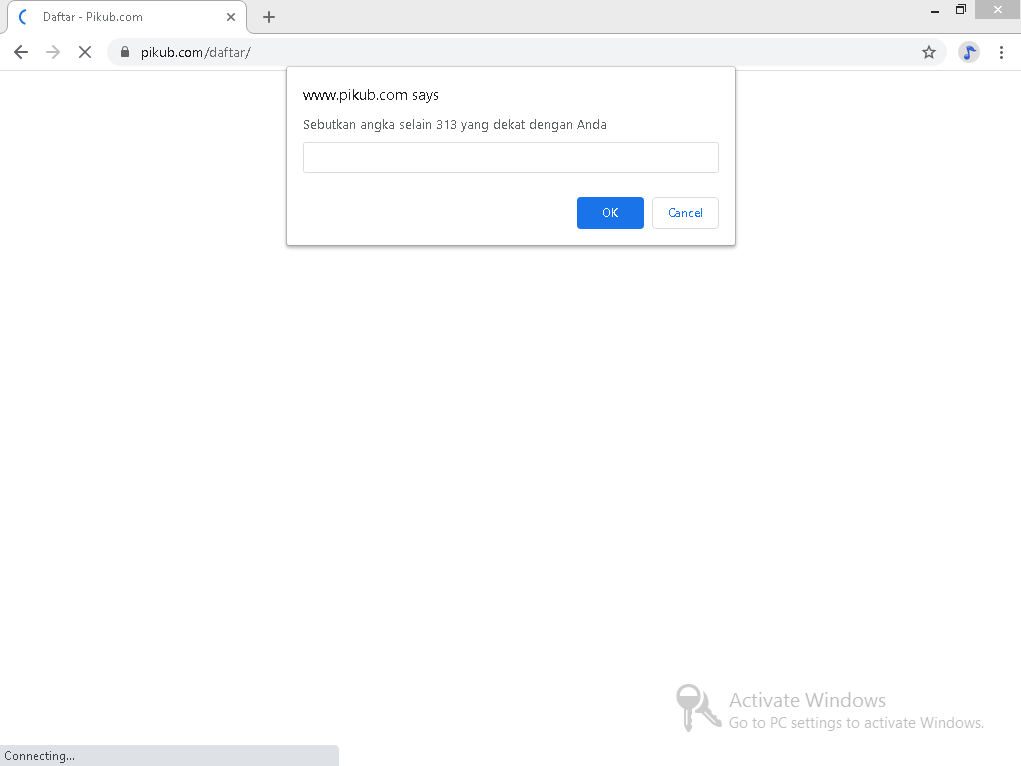Open the profile avatar icon
The height and width of the screenshot is (766, 1021).
coord(968,52)
